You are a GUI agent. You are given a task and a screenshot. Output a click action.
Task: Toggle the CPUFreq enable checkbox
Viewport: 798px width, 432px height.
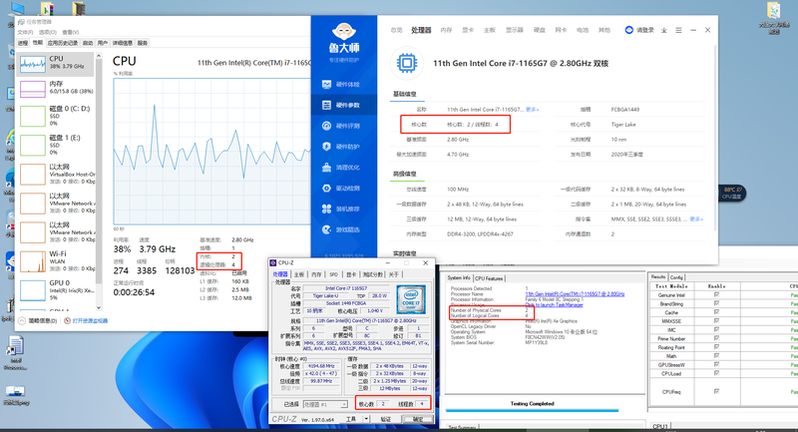point(716,391)
